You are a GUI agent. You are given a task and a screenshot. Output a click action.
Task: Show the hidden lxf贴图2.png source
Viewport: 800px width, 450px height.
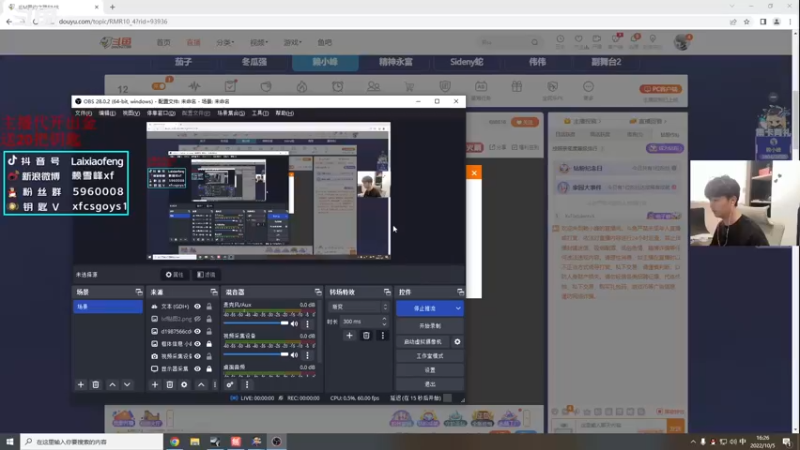point(197,319)
